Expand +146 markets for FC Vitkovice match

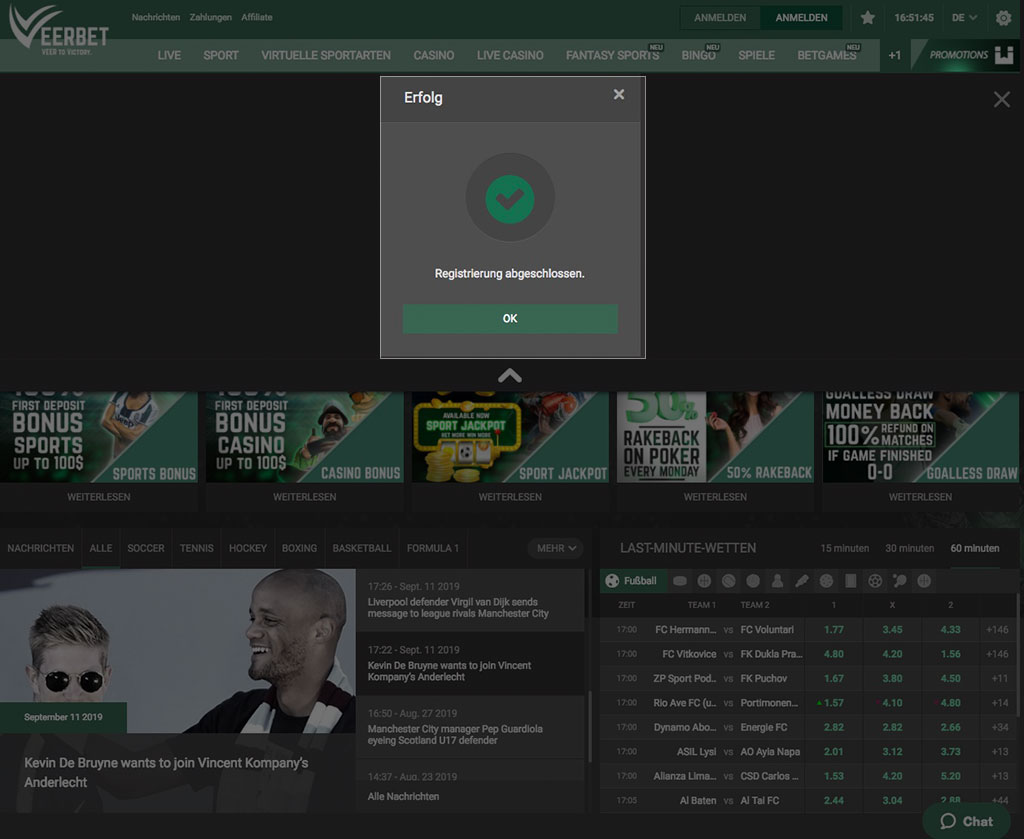(997, 654)
